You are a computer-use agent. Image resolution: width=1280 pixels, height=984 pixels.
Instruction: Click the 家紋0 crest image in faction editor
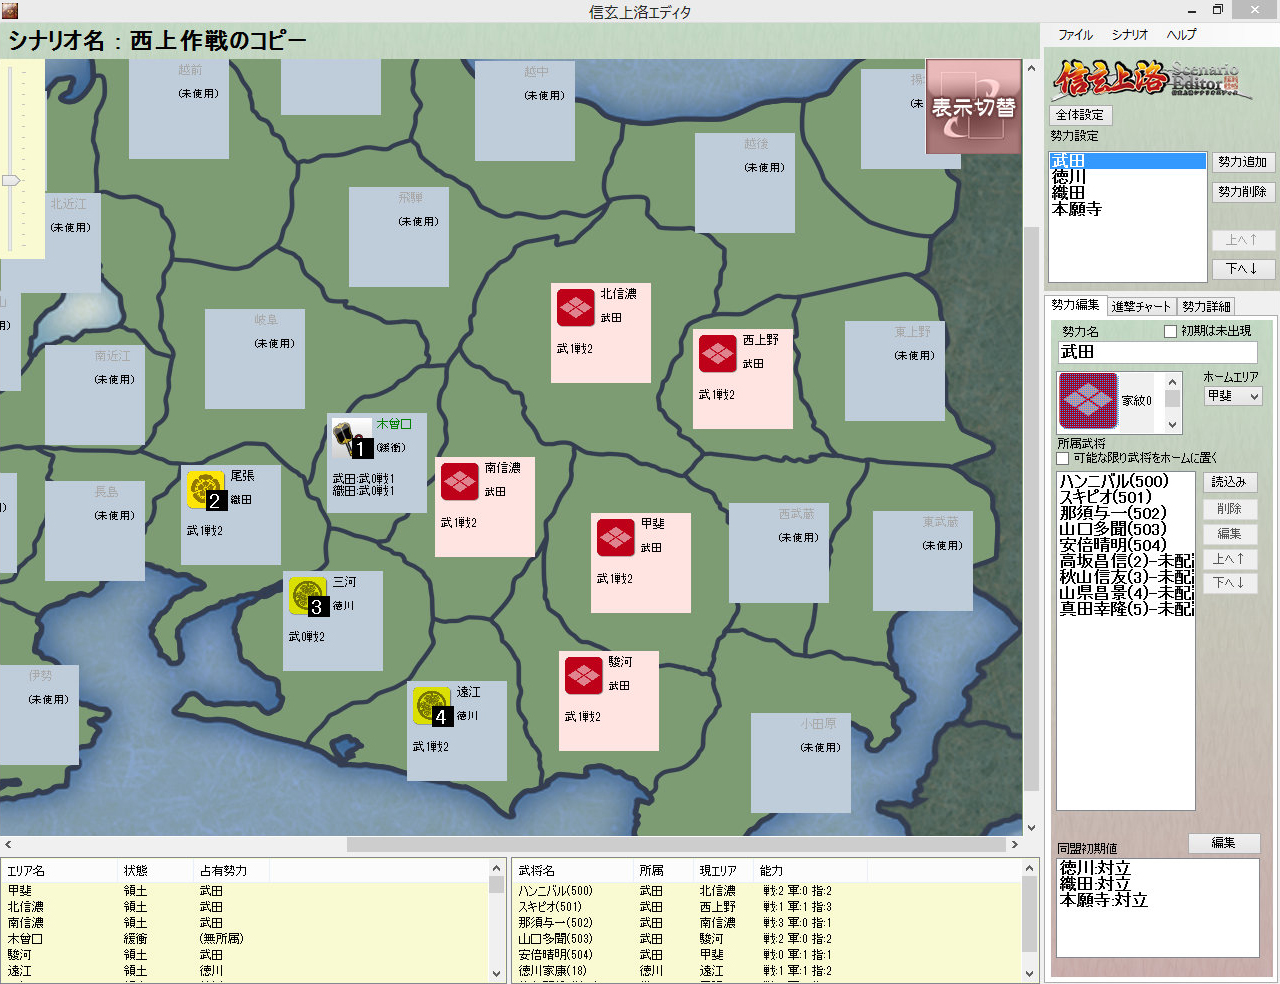(1088, 401)
